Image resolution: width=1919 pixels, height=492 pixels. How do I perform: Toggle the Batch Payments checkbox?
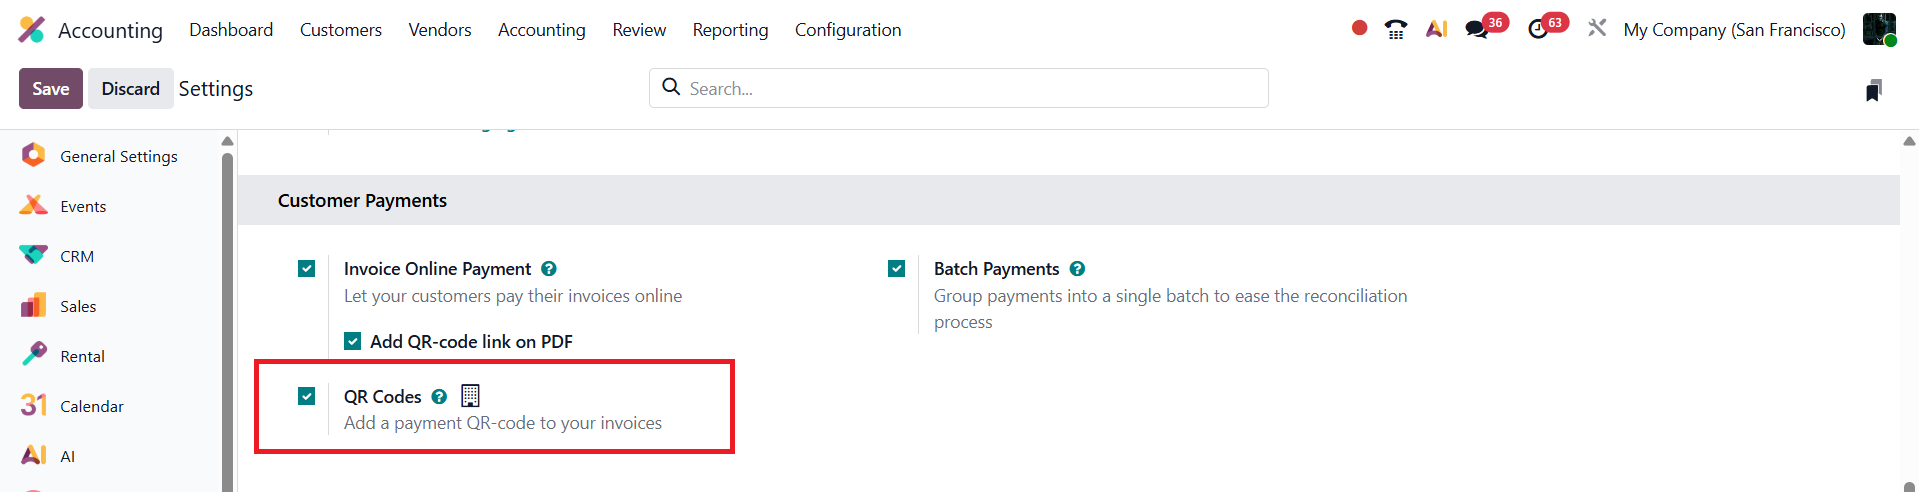(897, 269)
